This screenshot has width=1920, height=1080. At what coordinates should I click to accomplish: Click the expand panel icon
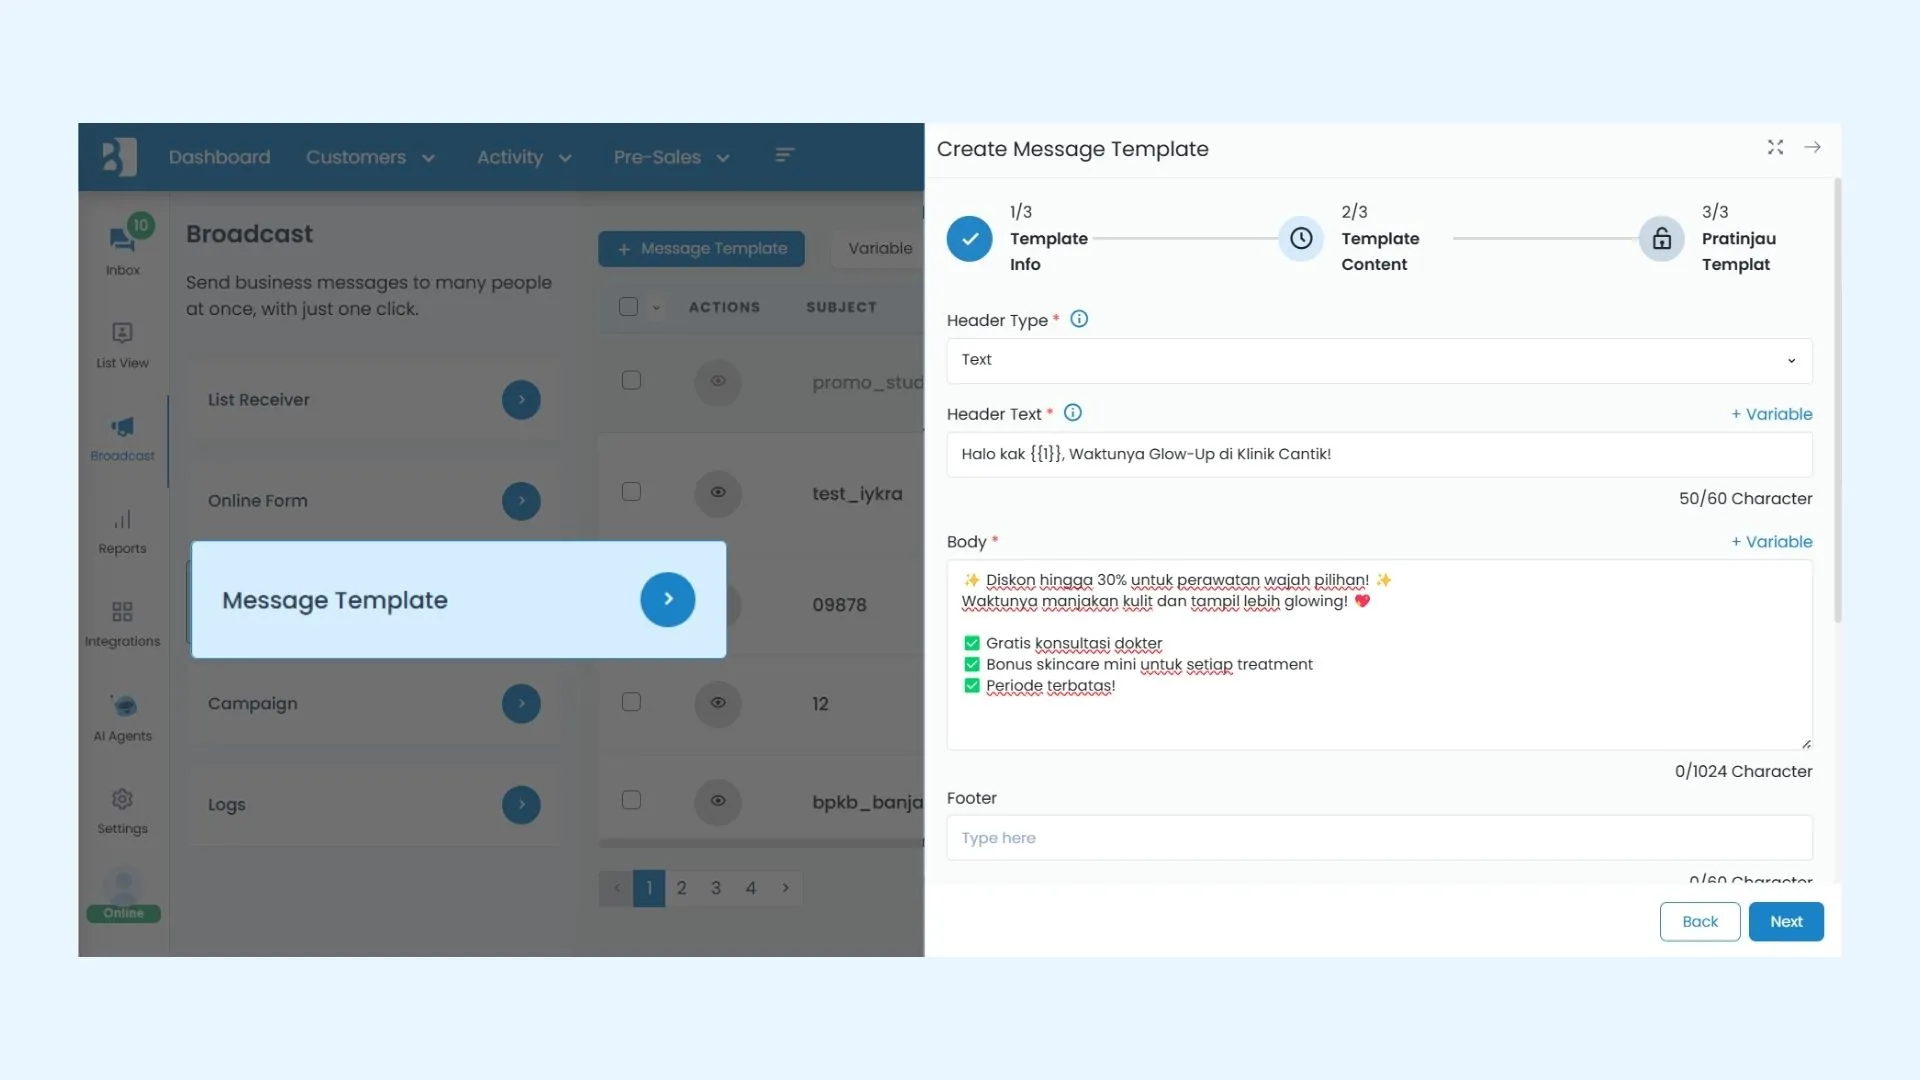1775,147
